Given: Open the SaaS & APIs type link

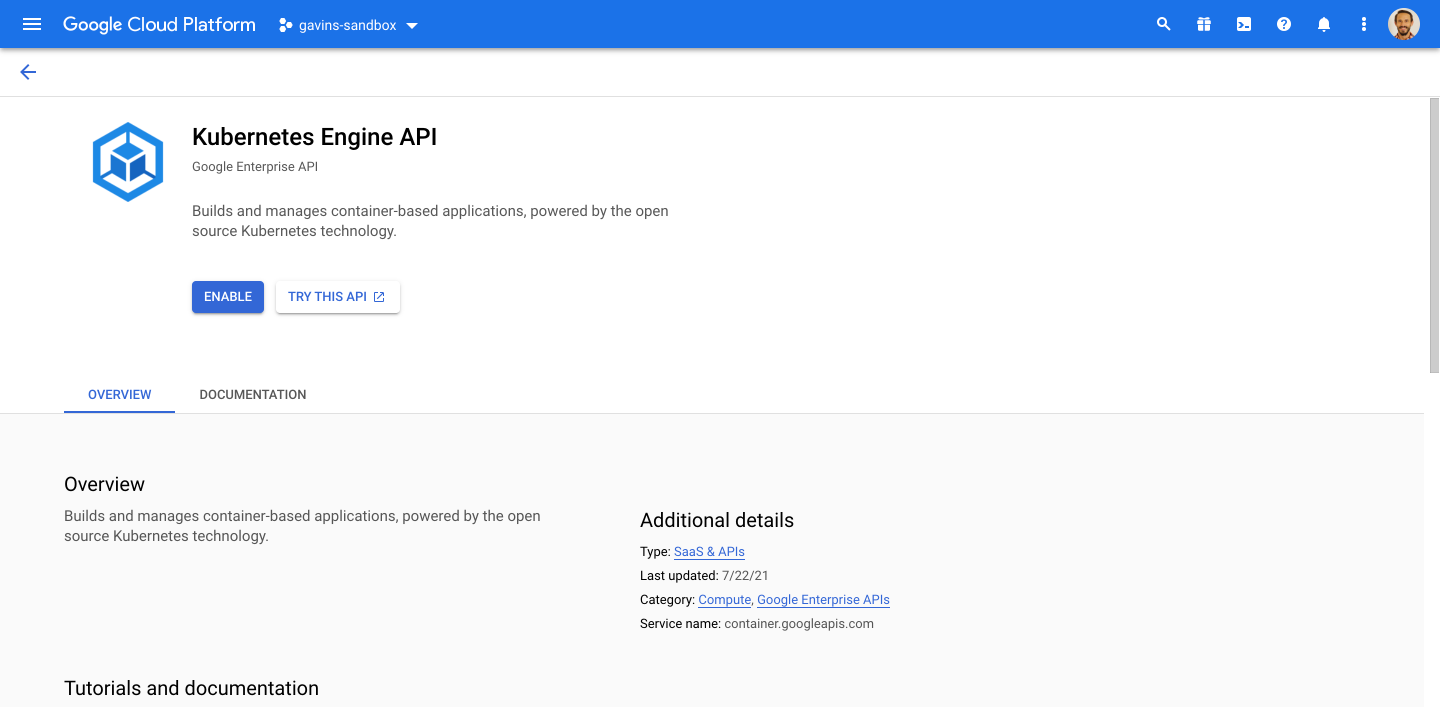Looking at the screenshot, I should pyautogui.click(x=709, y=552).
